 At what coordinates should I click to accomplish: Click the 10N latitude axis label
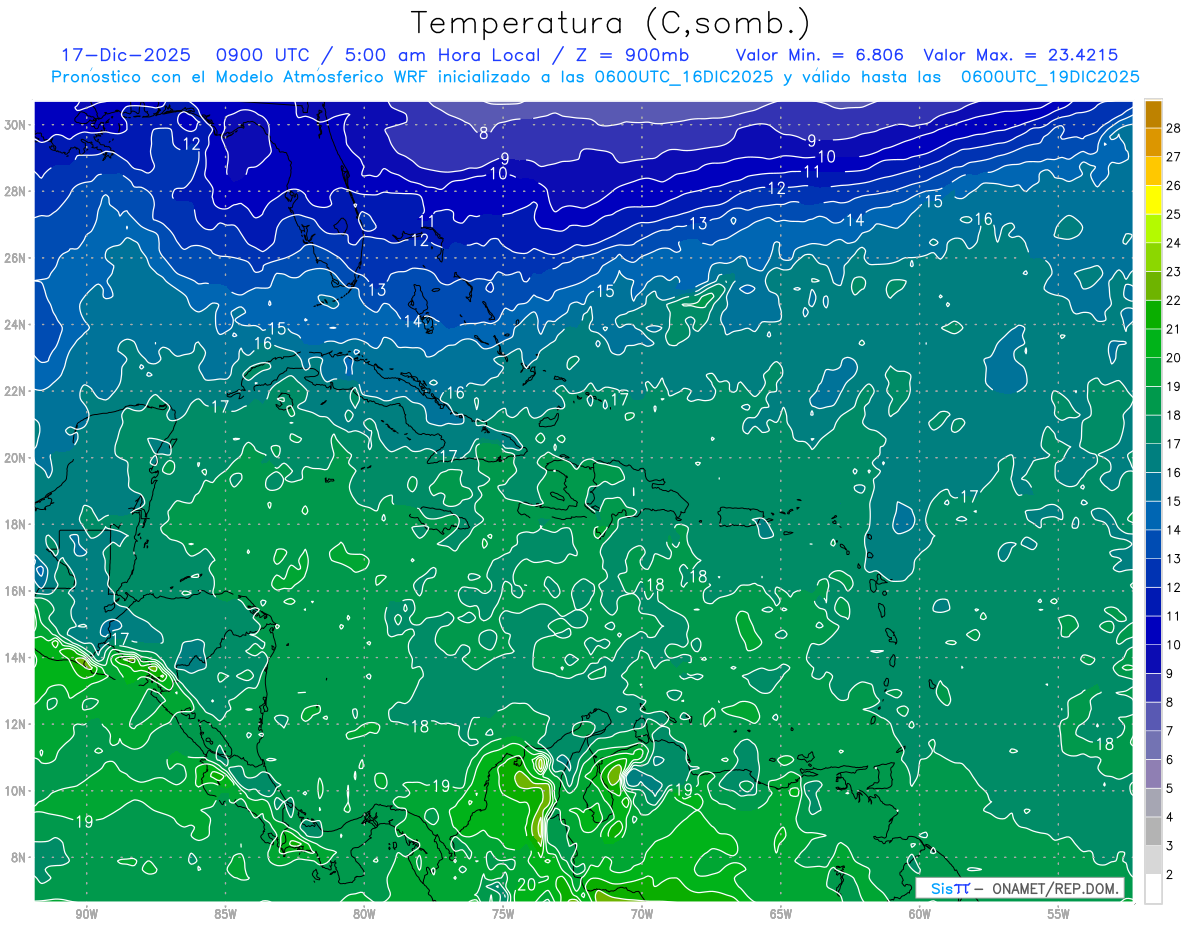tap(16, 791)
